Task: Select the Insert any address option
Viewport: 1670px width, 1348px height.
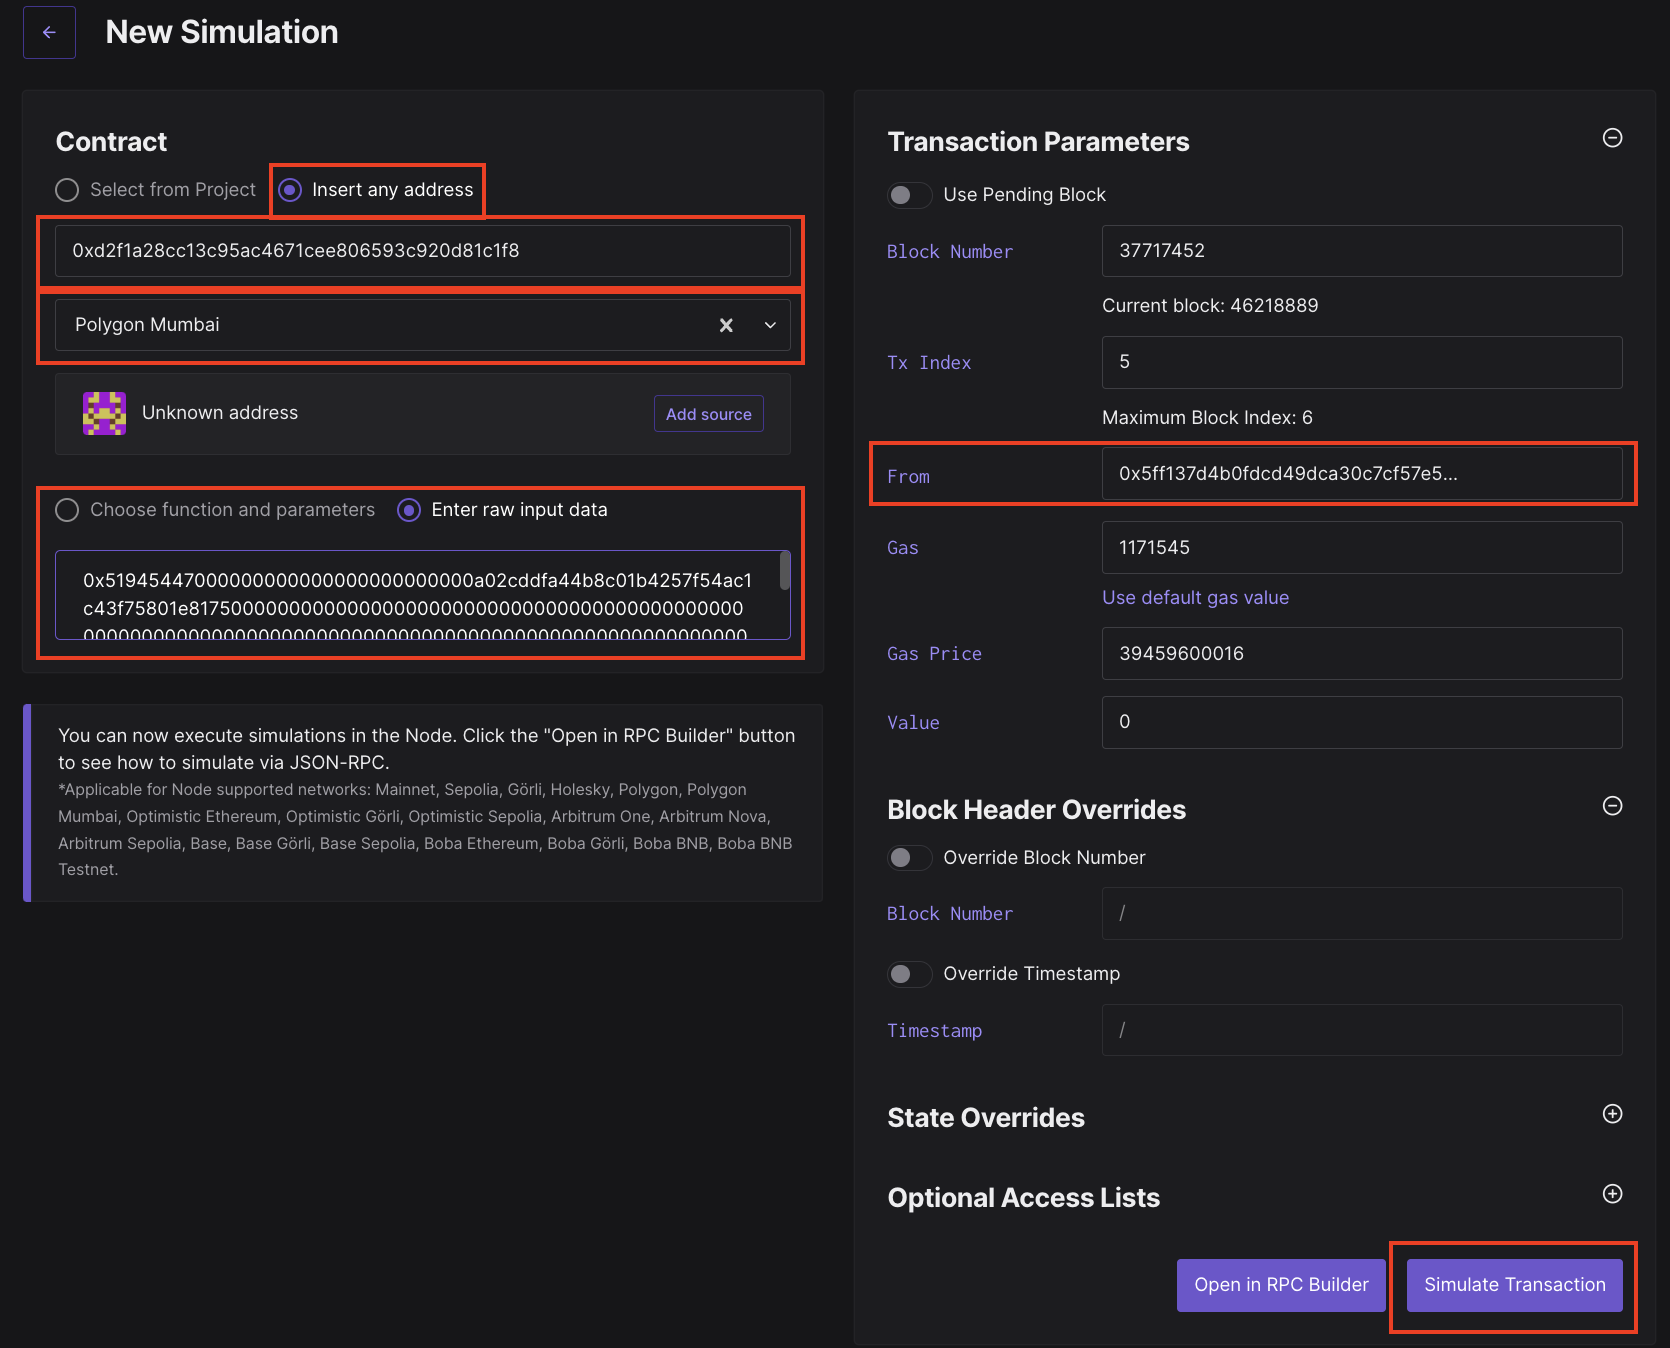Action: 290,189
